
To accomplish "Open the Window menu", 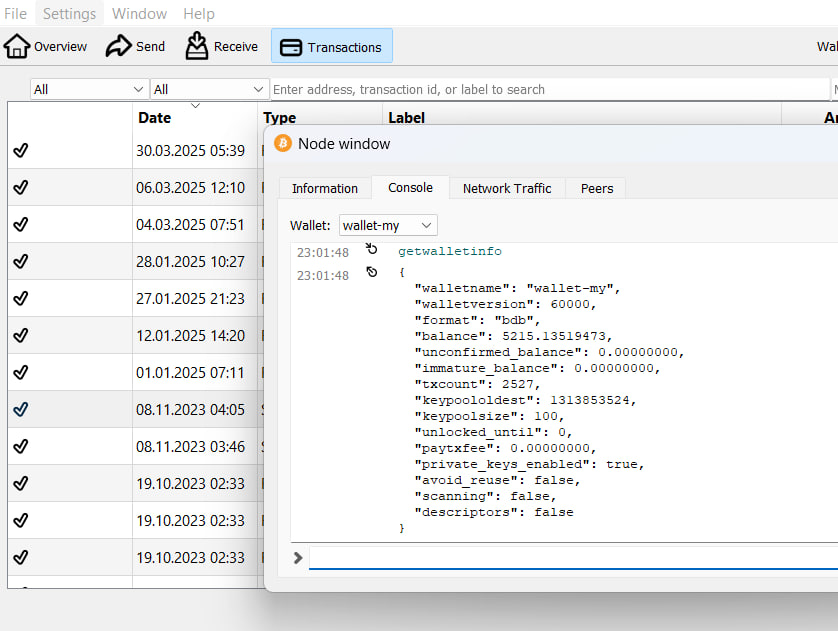I will (139, 13).
